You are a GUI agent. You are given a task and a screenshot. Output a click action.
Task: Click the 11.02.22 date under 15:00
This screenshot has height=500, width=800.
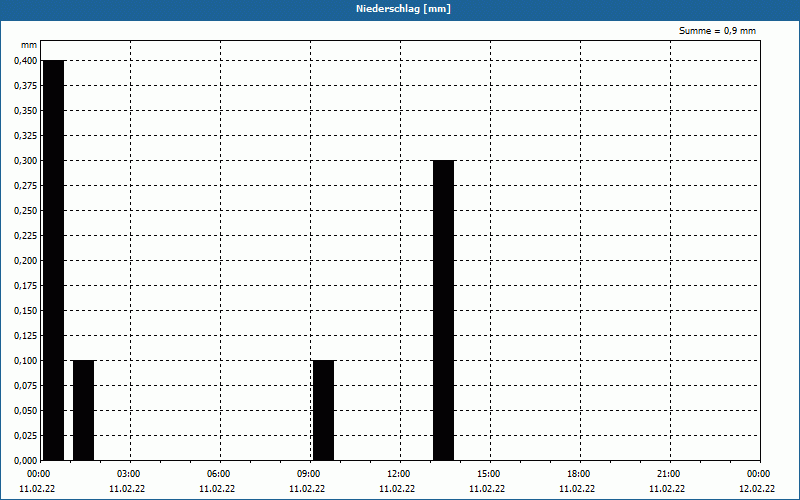pos(487,488)
